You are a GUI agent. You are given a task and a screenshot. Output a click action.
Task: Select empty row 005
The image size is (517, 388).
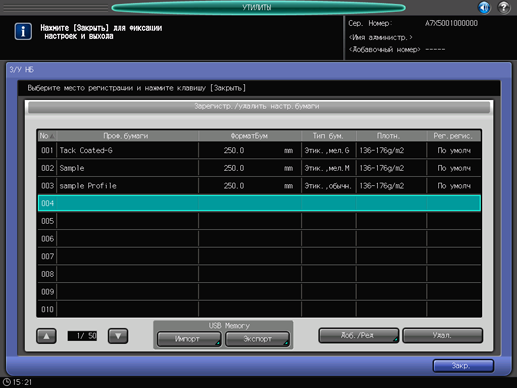pyautogui.click(x=259, y=221)
